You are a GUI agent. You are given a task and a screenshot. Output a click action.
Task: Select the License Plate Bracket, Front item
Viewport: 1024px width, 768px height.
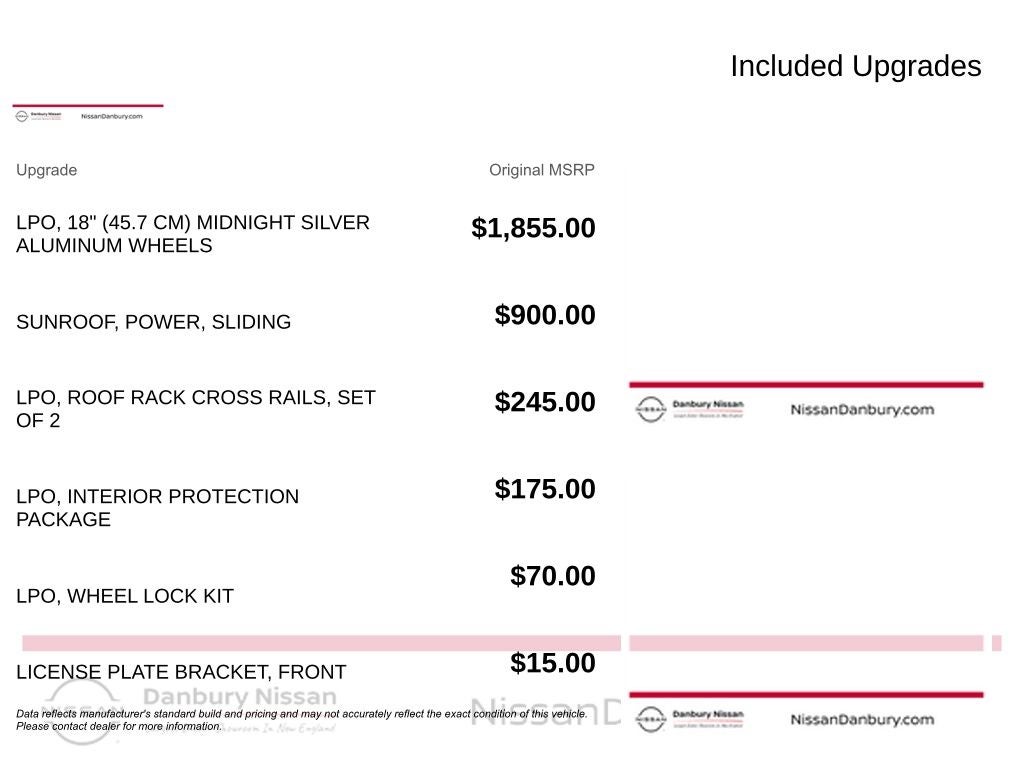[x=181, y=672]
